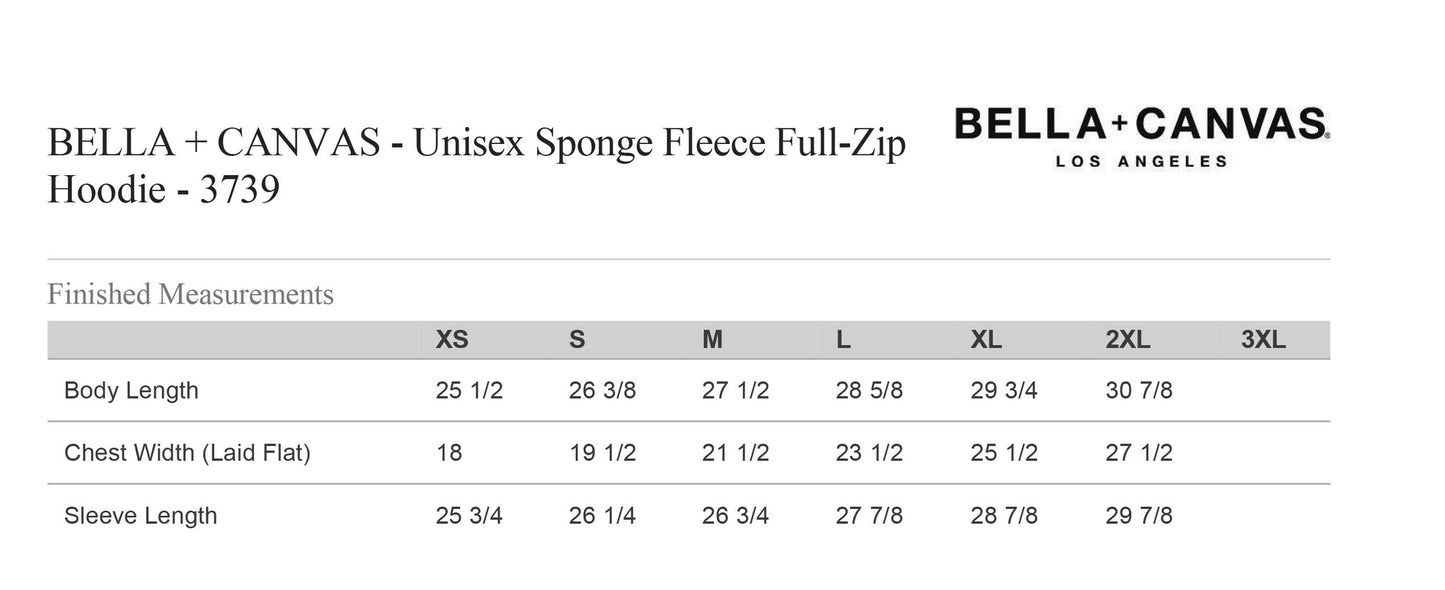Click the chest width value 18
Image resolution: width=1445 pixels, height=590 pixels.
(449, 453)
